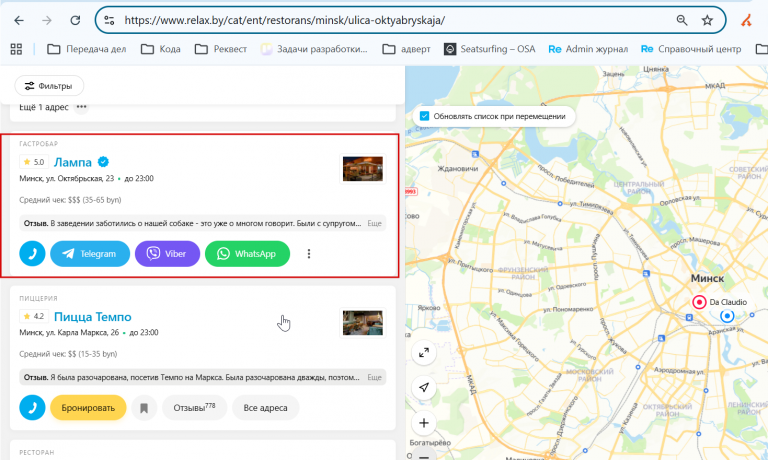Image resolution: width=768 pixels, height=460 pixels.
Task: Save Пицца Темпо with the bookmark icon
Action: point(144,408)
